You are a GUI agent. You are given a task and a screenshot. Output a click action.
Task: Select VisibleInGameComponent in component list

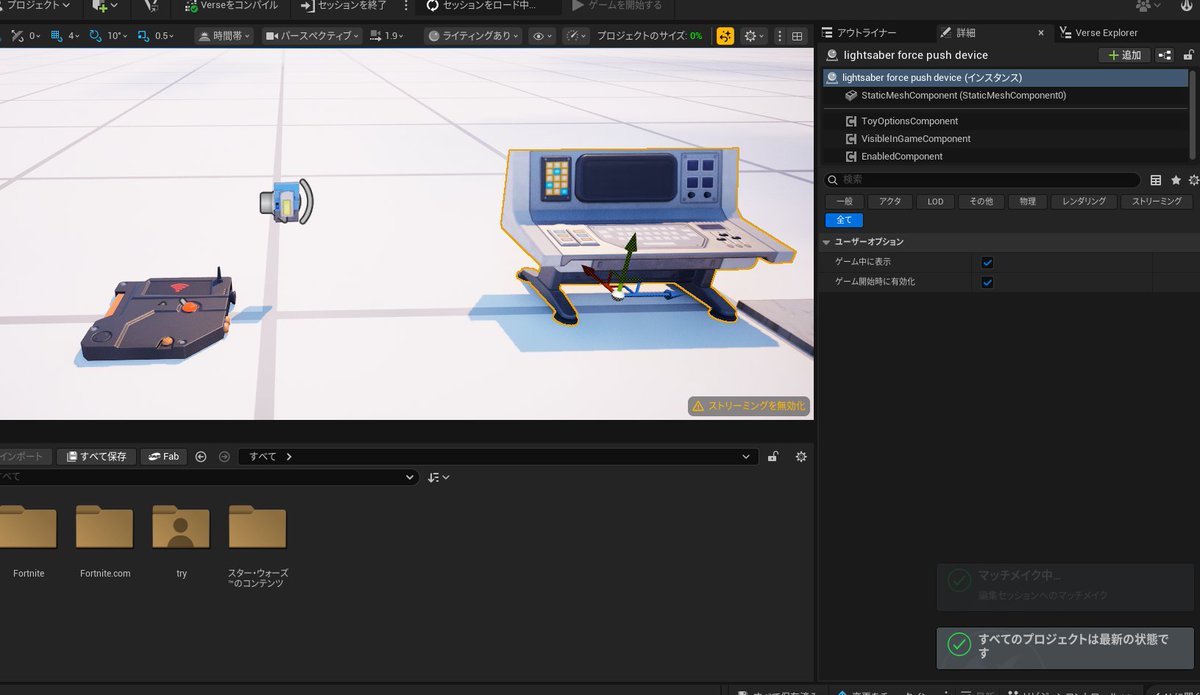1005,139
